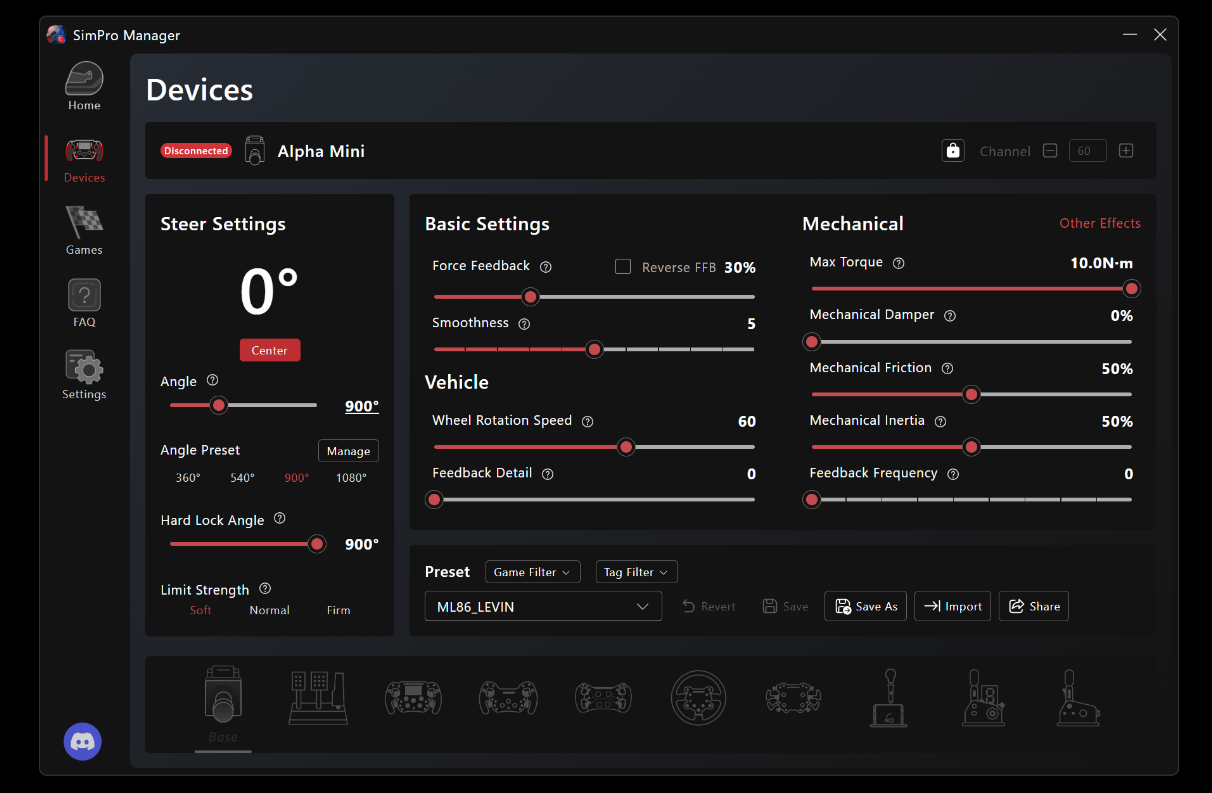This screenshot has height=793, width=1212.
Task: Click the Feedback Detail slider handle
Action: pyautogui.click(x=434, y=499)
